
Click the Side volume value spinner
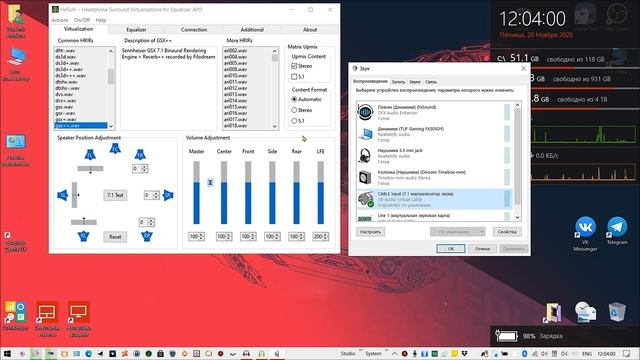(272, 237)
